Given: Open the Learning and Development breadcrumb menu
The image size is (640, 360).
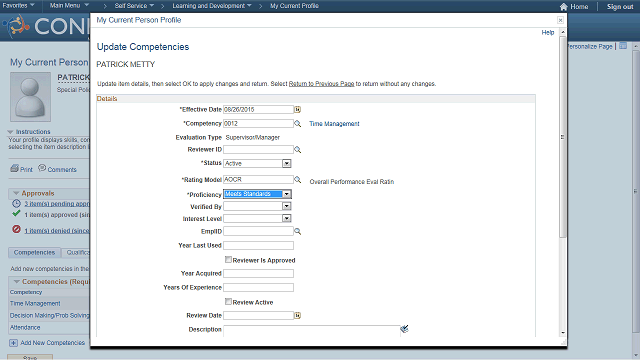Looking at the screenshot, I should click(212, 6).
